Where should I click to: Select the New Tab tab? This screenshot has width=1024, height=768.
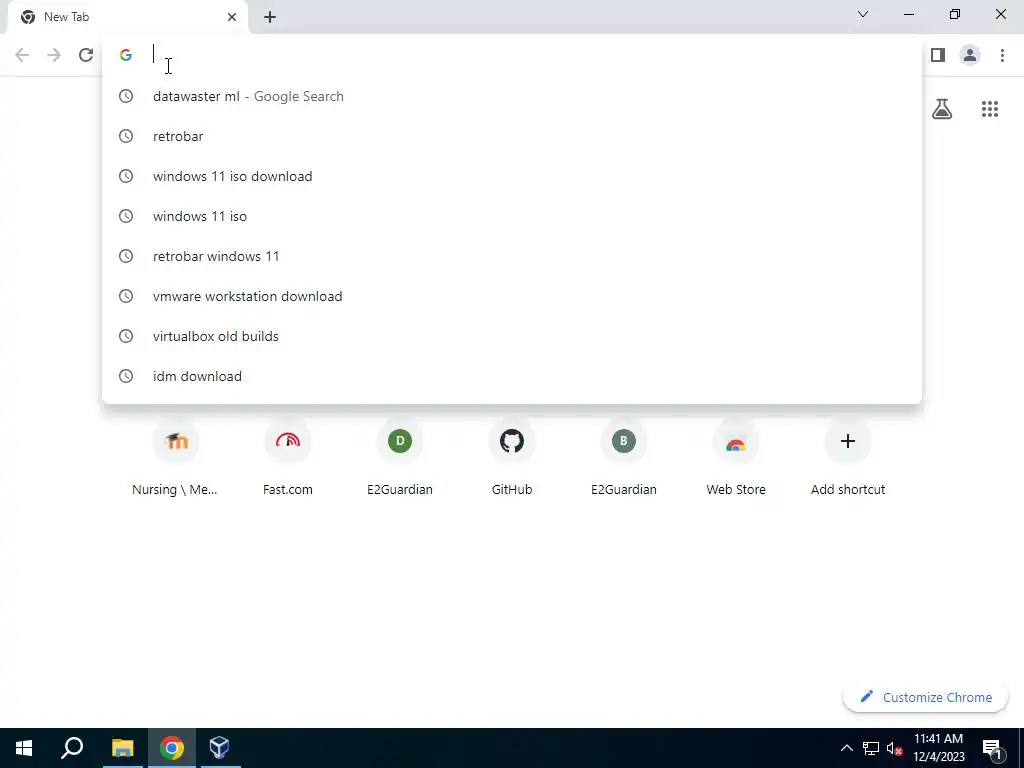(x=127, y=17)
